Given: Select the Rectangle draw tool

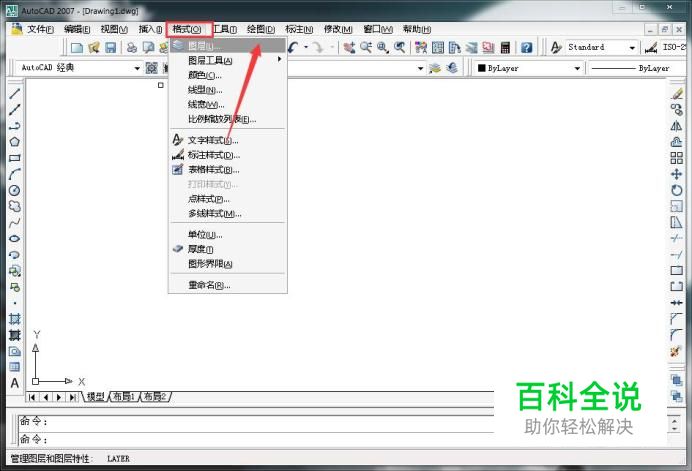Looking at the screenshot, I should tap(15, 158).
